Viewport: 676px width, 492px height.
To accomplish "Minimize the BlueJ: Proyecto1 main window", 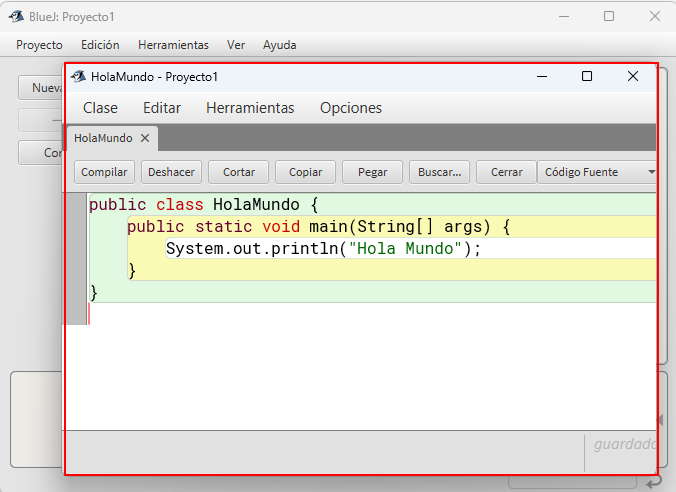I will pyautogui.click(x=564, y=17).
